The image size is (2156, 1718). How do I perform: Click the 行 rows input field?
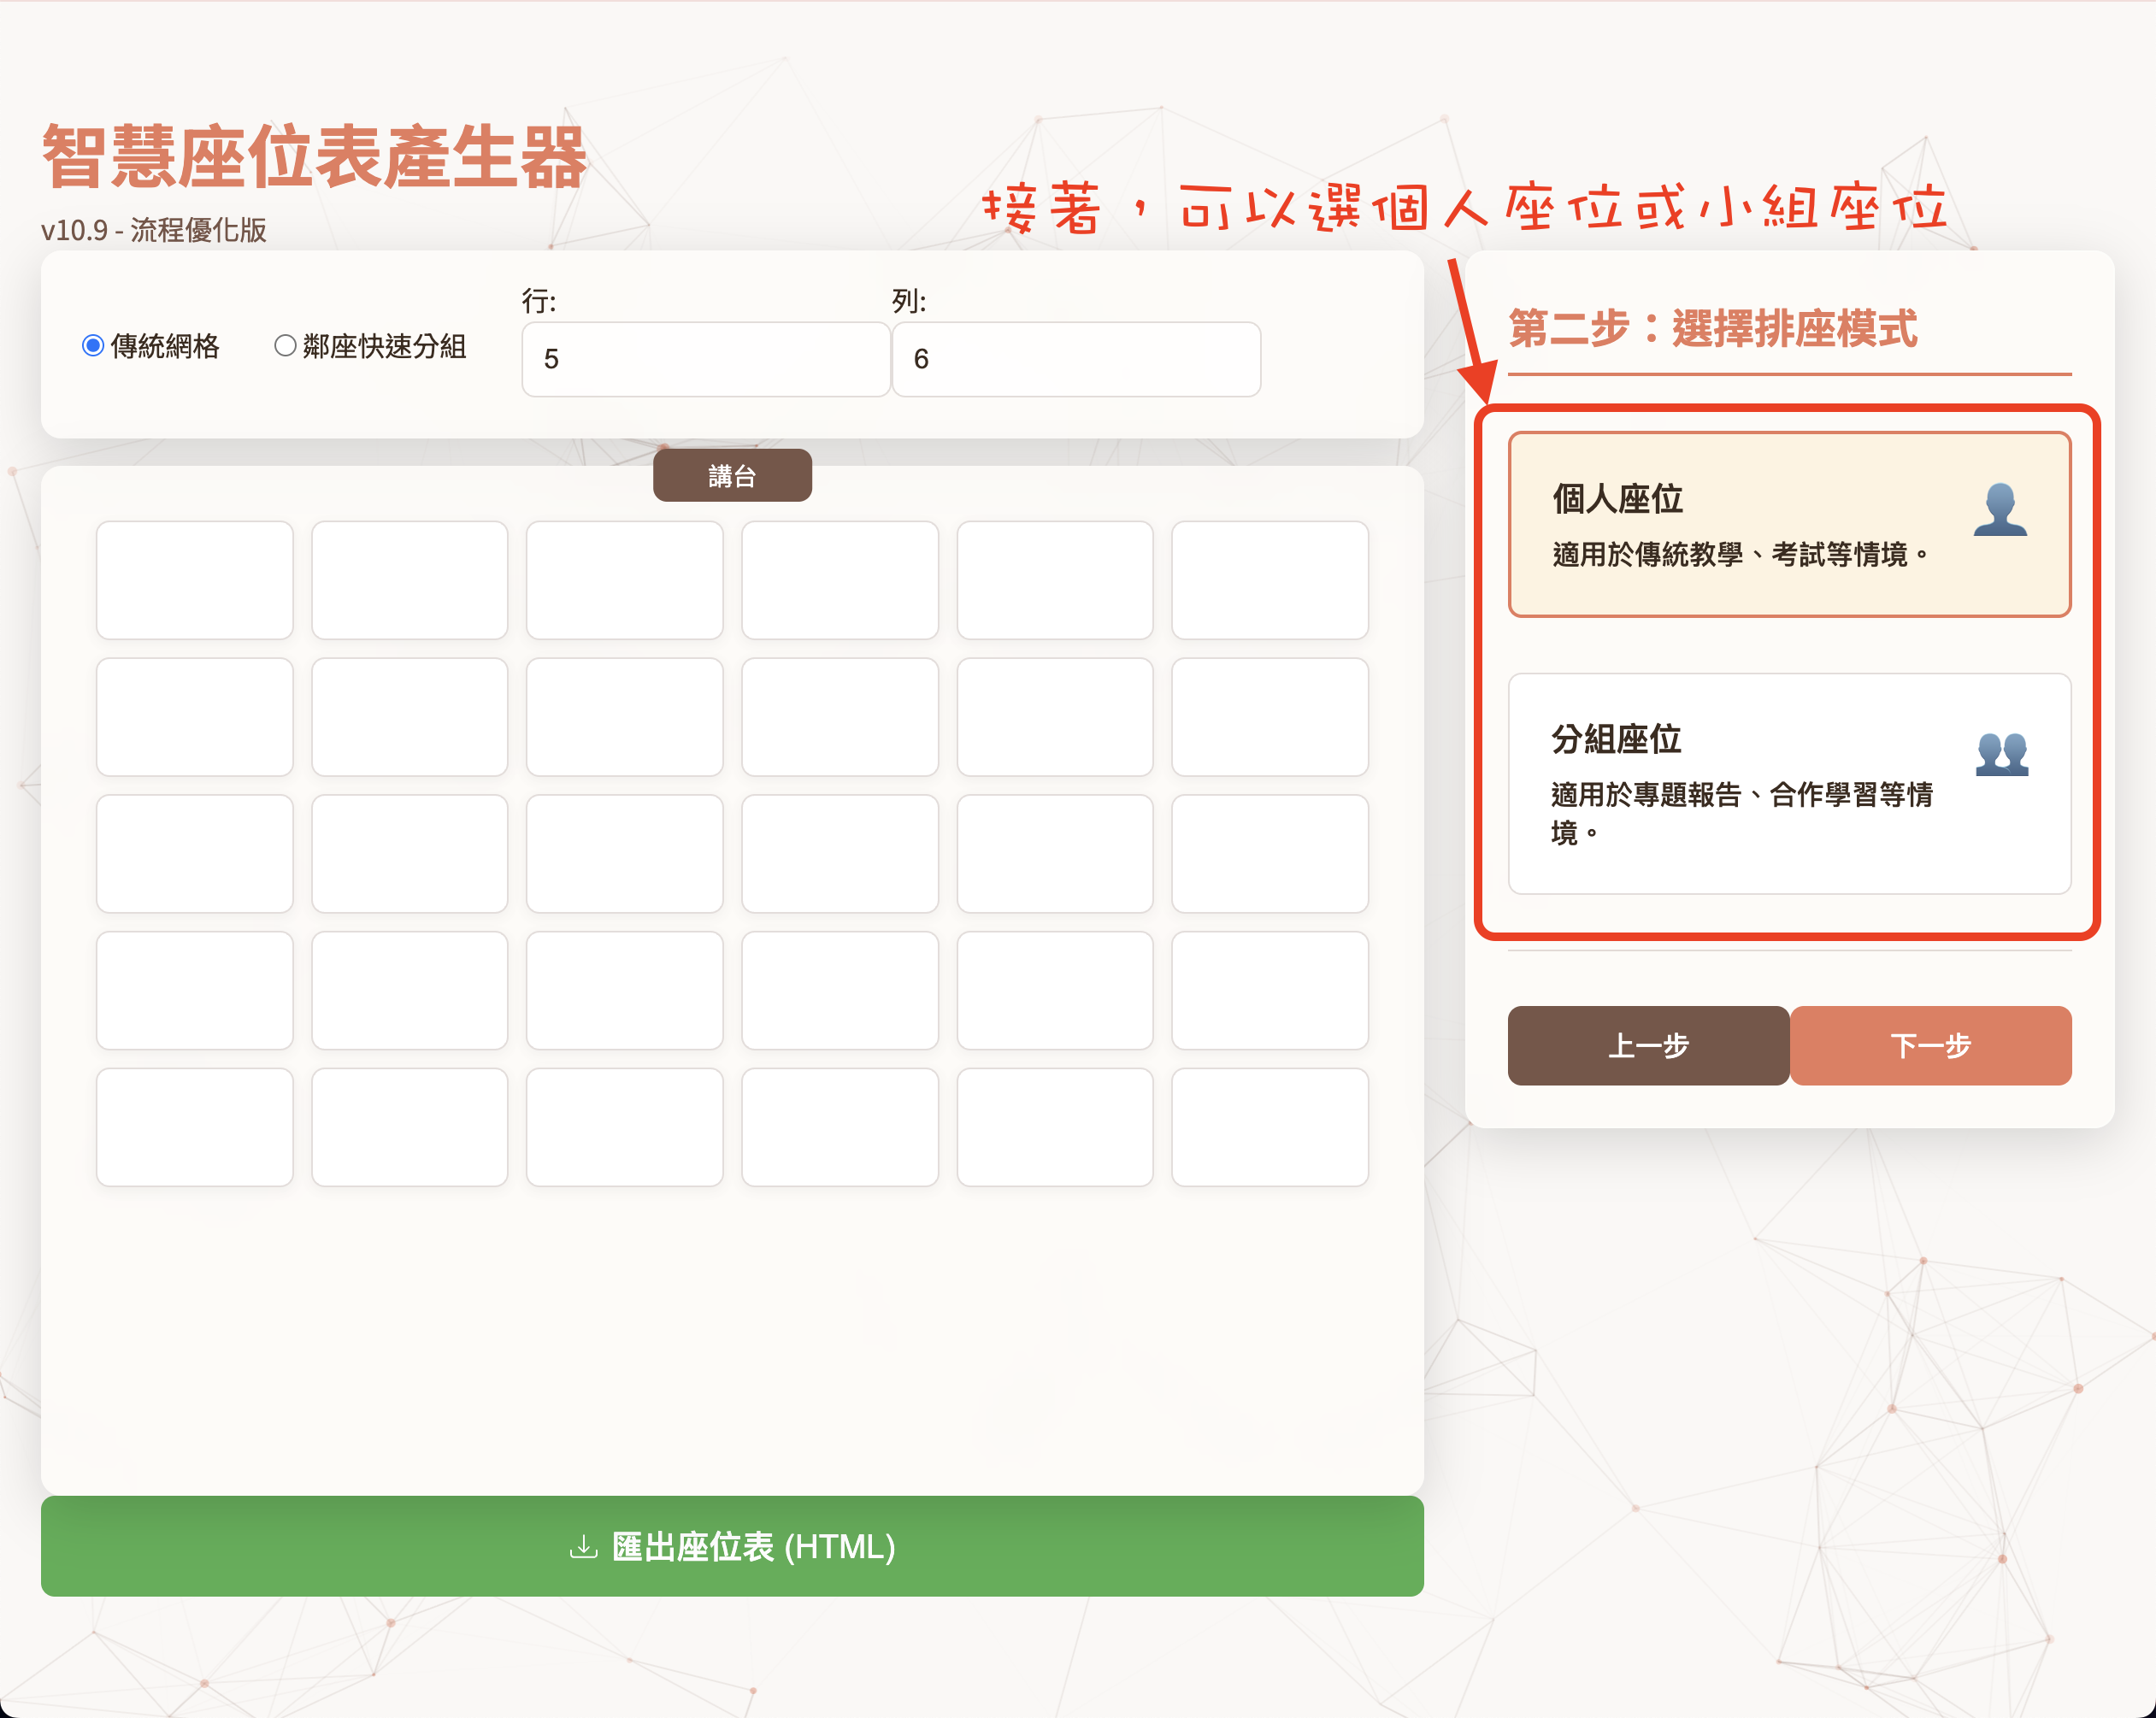pos(704,359)
